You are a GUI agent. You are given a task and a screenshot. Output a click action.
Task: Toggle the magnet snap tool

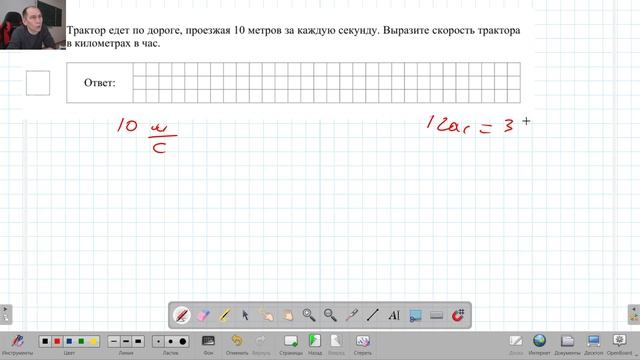[458, 315]
